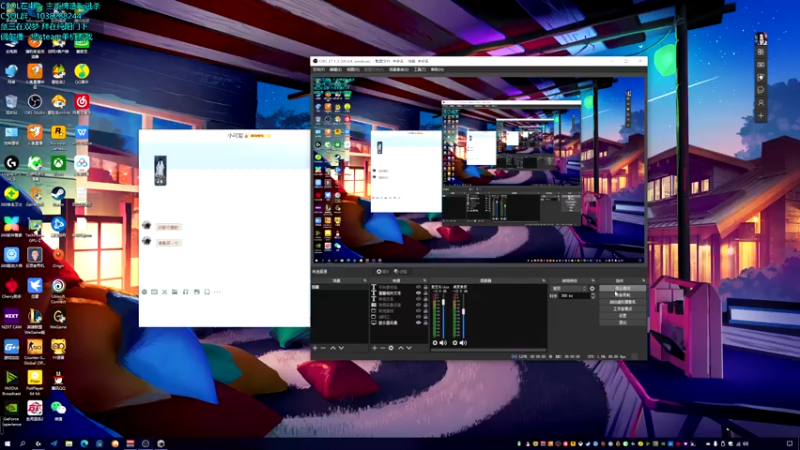Viewport: 800px width, 450px height.
Task: Remove the selected source with the Sources minus button
Action: coord(383,348)
